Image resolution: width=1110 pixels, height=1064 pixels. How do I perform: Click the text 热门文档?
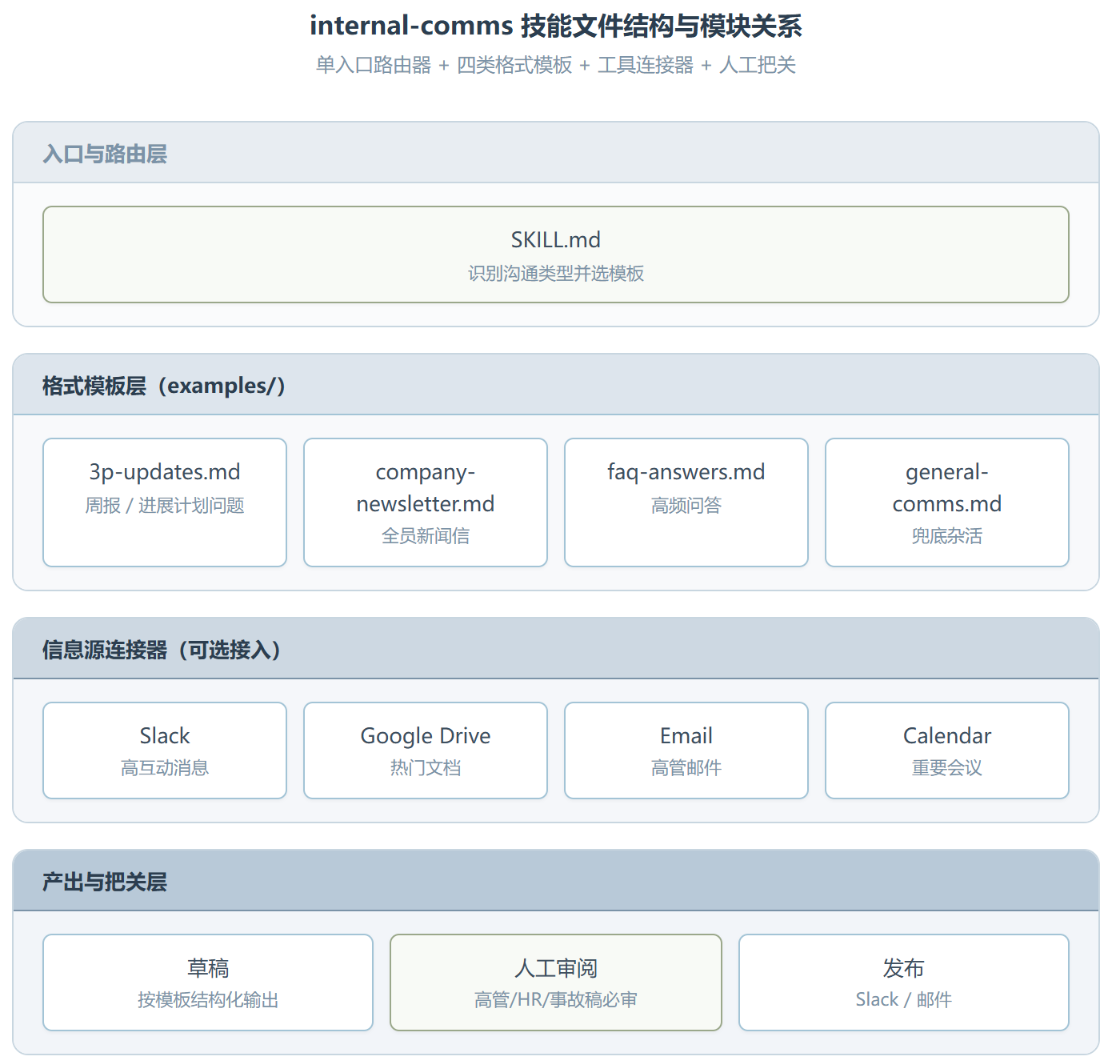[x=425, y=767]
